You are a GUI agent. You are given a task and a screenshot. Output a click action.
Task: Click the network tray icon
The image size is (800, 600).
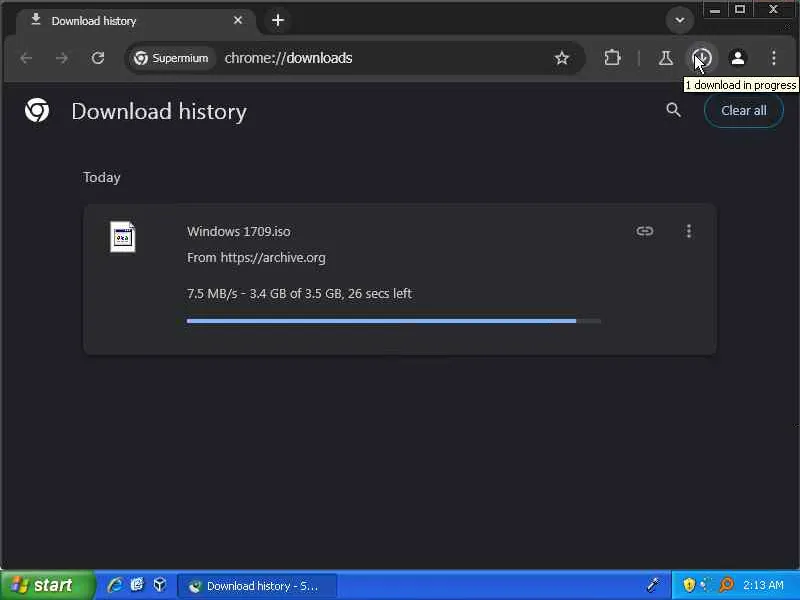tap(707, 585)
